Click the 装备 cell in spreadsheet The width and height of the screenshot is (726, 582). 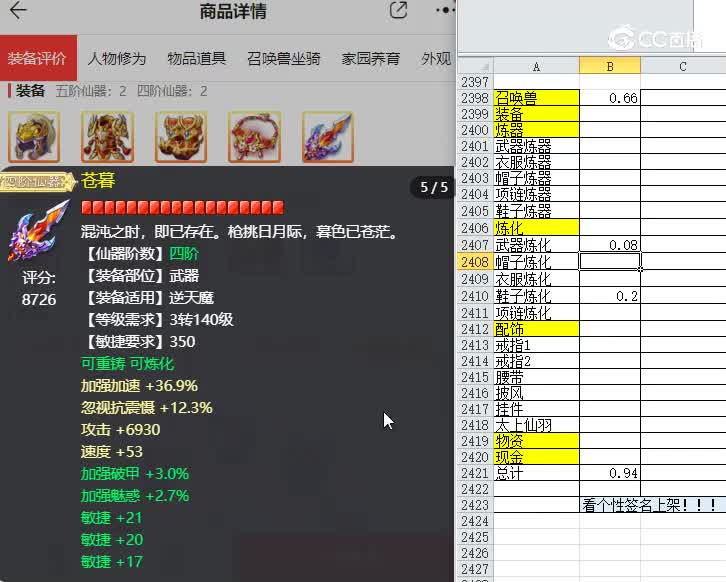[537, 114]
